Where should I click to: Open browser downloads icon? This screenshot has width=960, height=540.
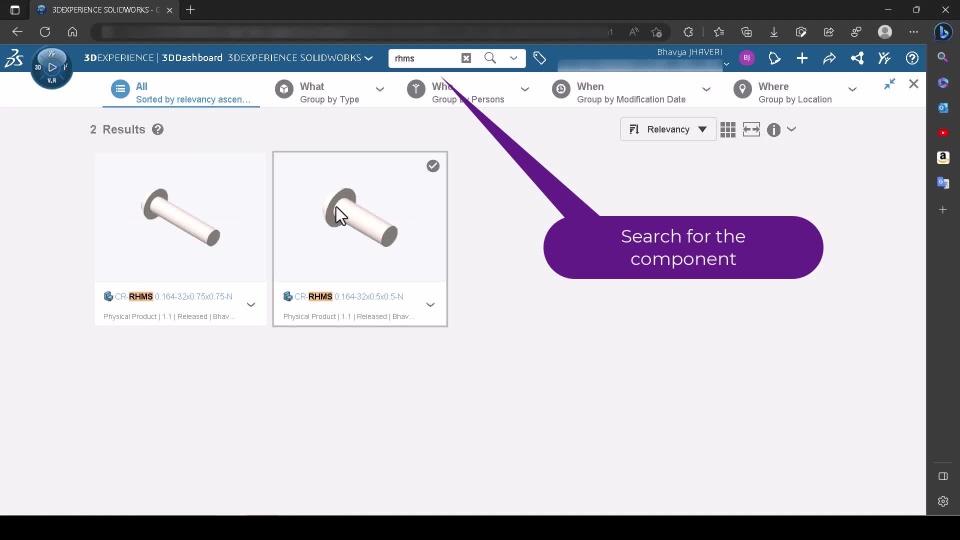[774, 32]
